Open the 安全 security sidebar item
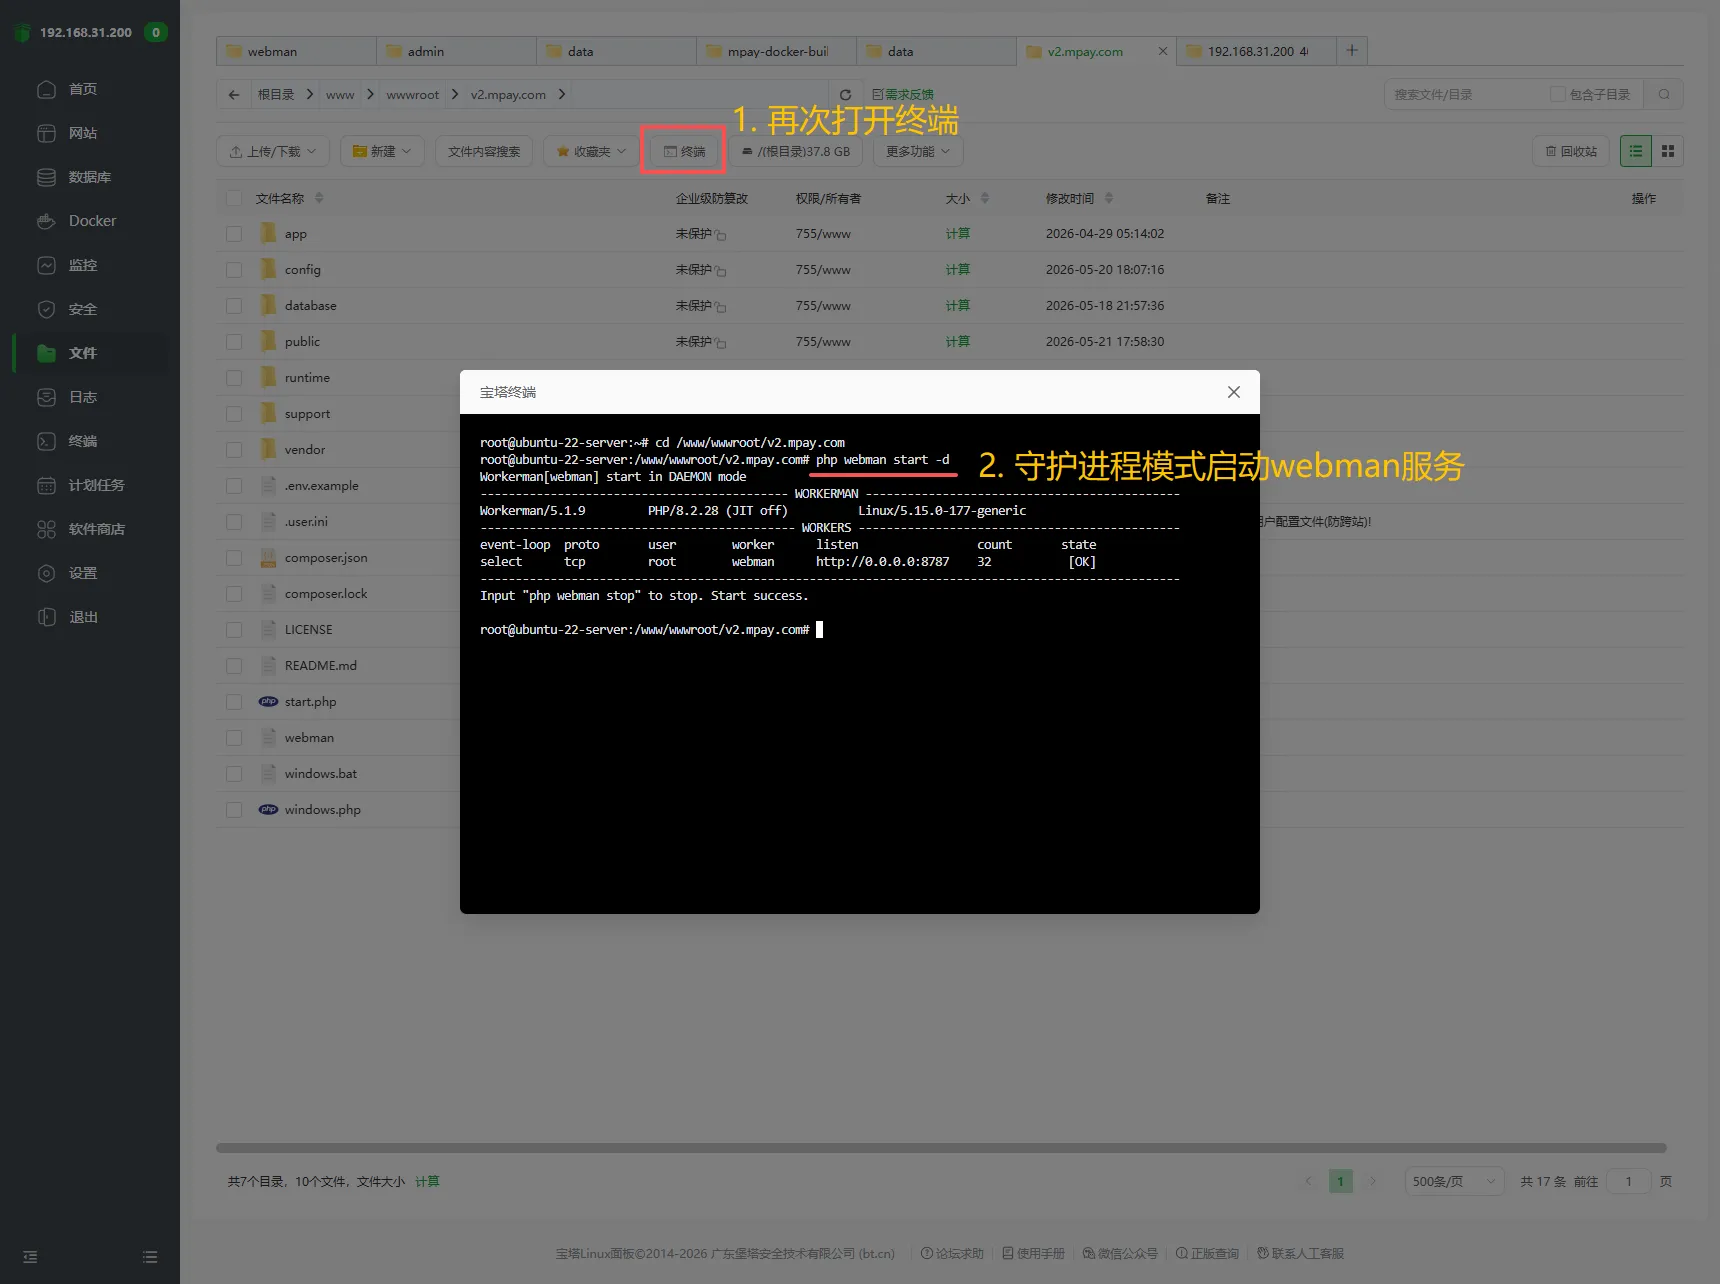 tap(82, 309)
